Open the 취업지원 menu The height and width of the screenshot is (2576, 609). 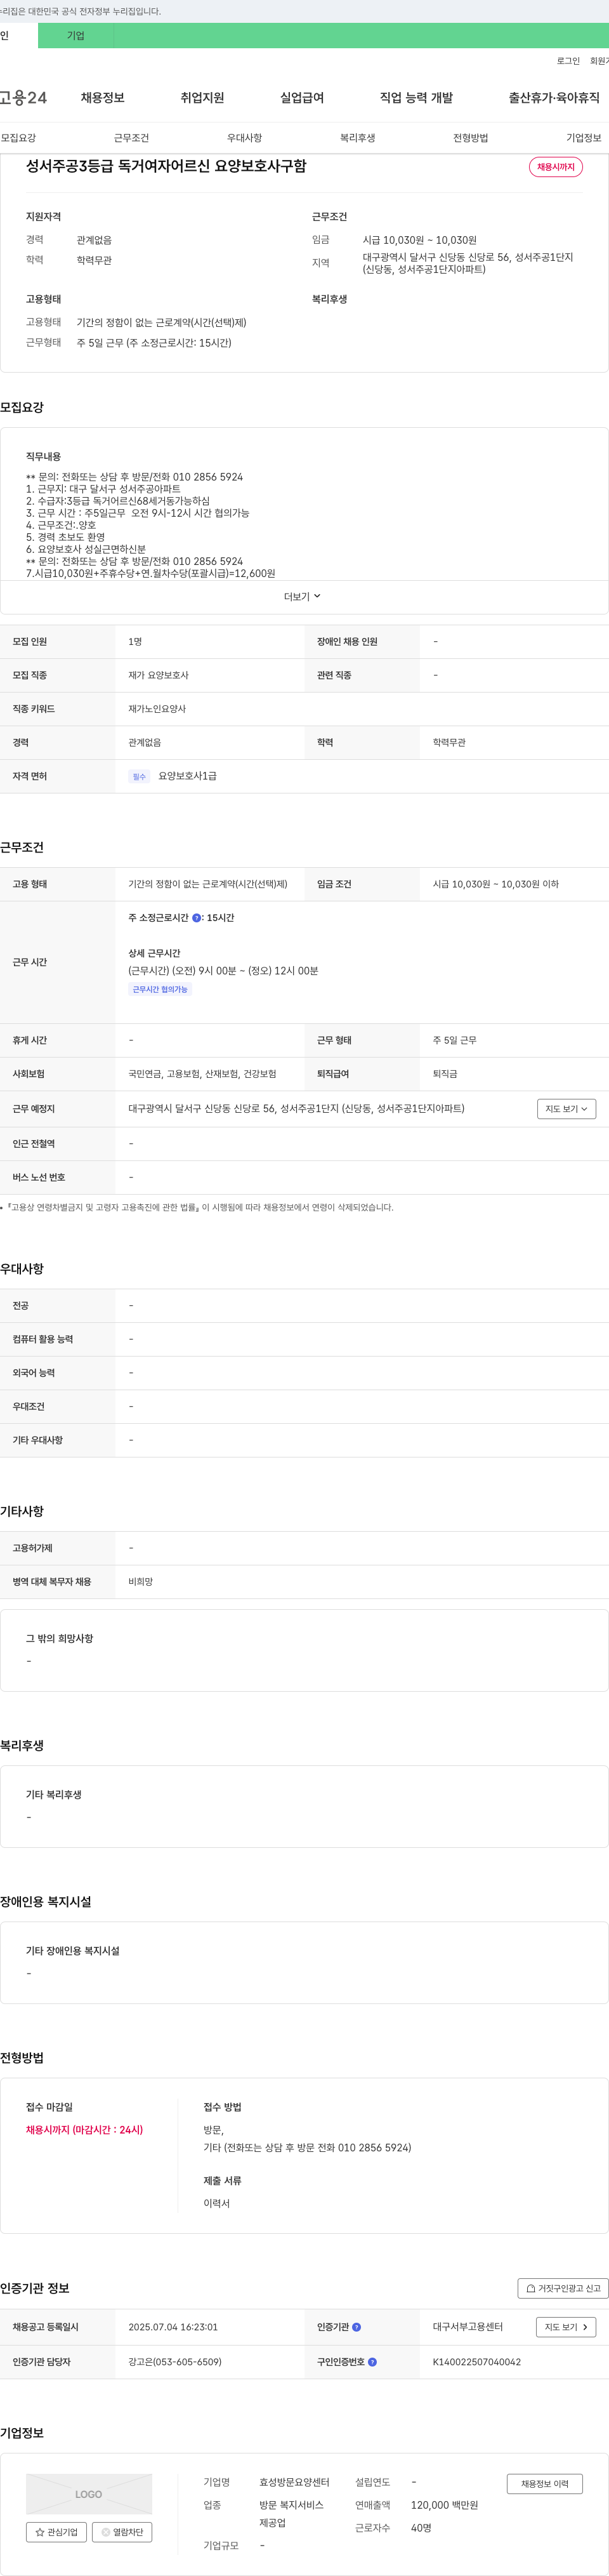[x=202, y=97]
